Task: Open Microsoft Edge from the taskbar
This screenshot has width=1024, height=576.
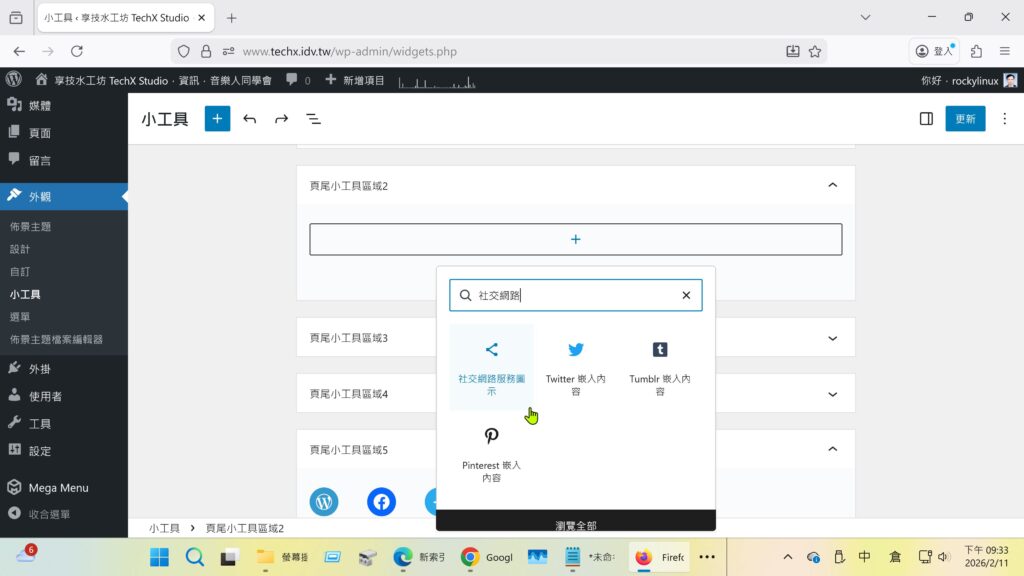Action: 403,557
